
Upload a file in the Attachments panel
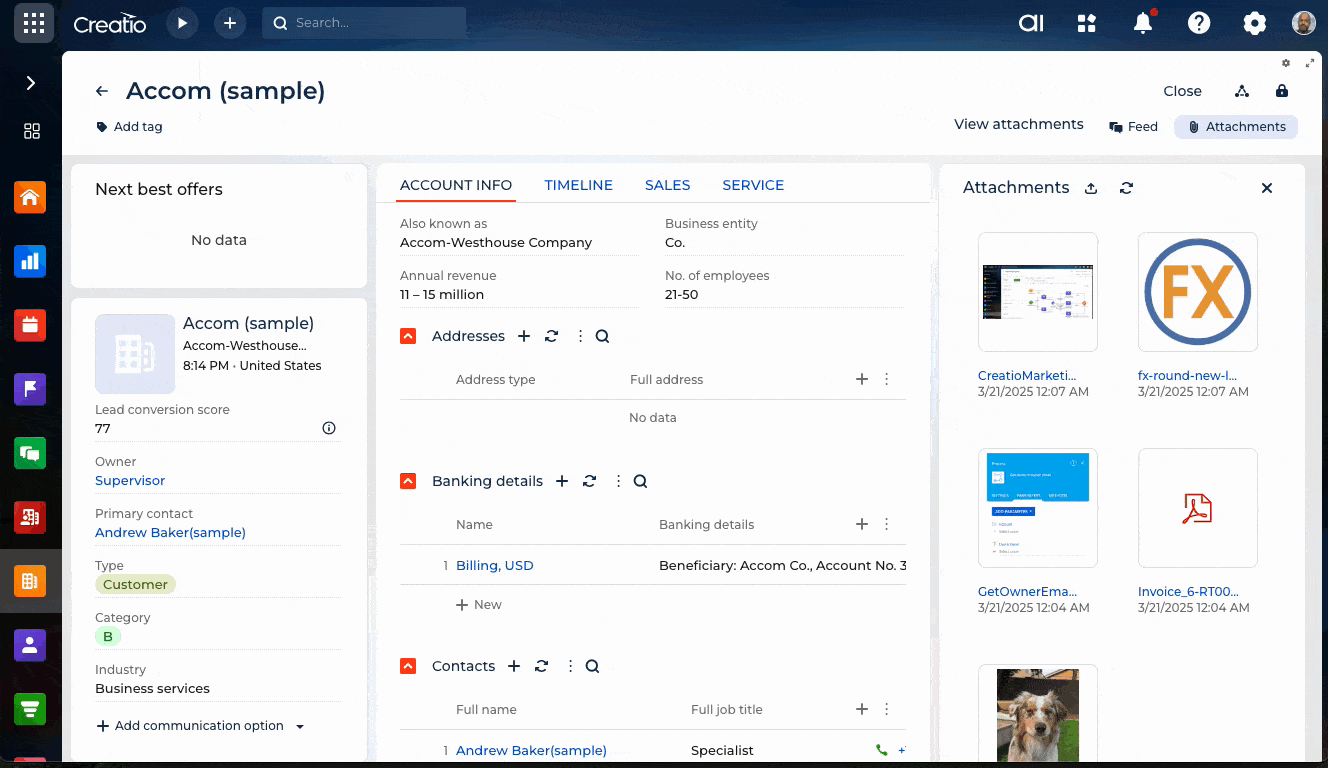(1091, 188)
